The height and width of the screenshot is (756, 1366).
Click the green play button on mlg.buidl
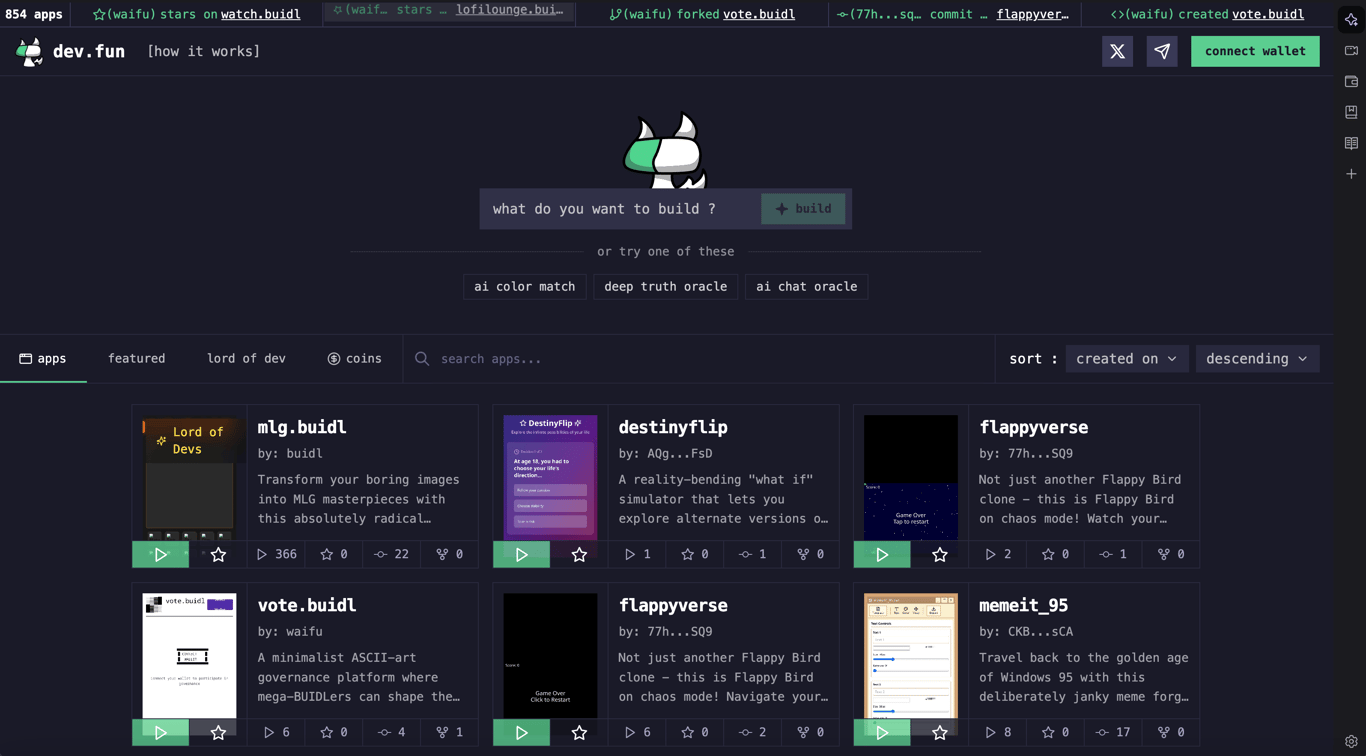[x=160, y=554]
